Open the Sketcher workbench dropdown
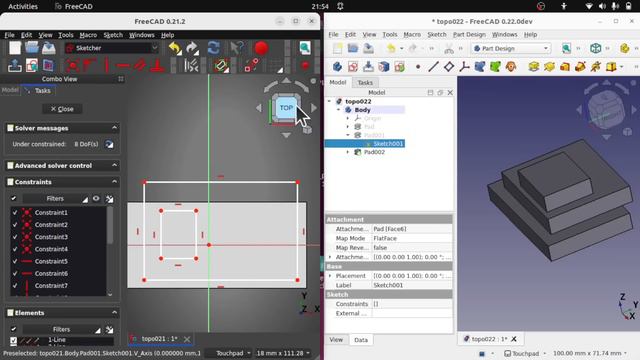 coord(111,48)
